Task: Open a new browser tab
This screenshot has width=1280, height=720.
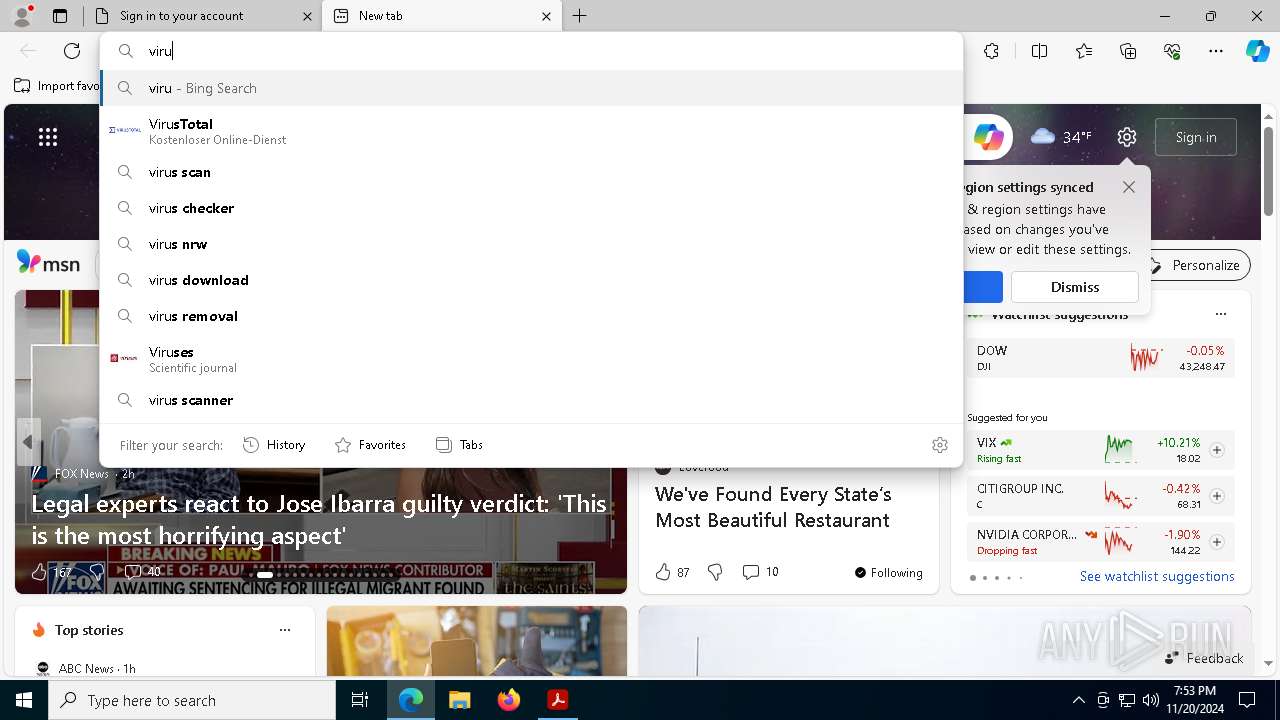Action: tap(579, 16)
